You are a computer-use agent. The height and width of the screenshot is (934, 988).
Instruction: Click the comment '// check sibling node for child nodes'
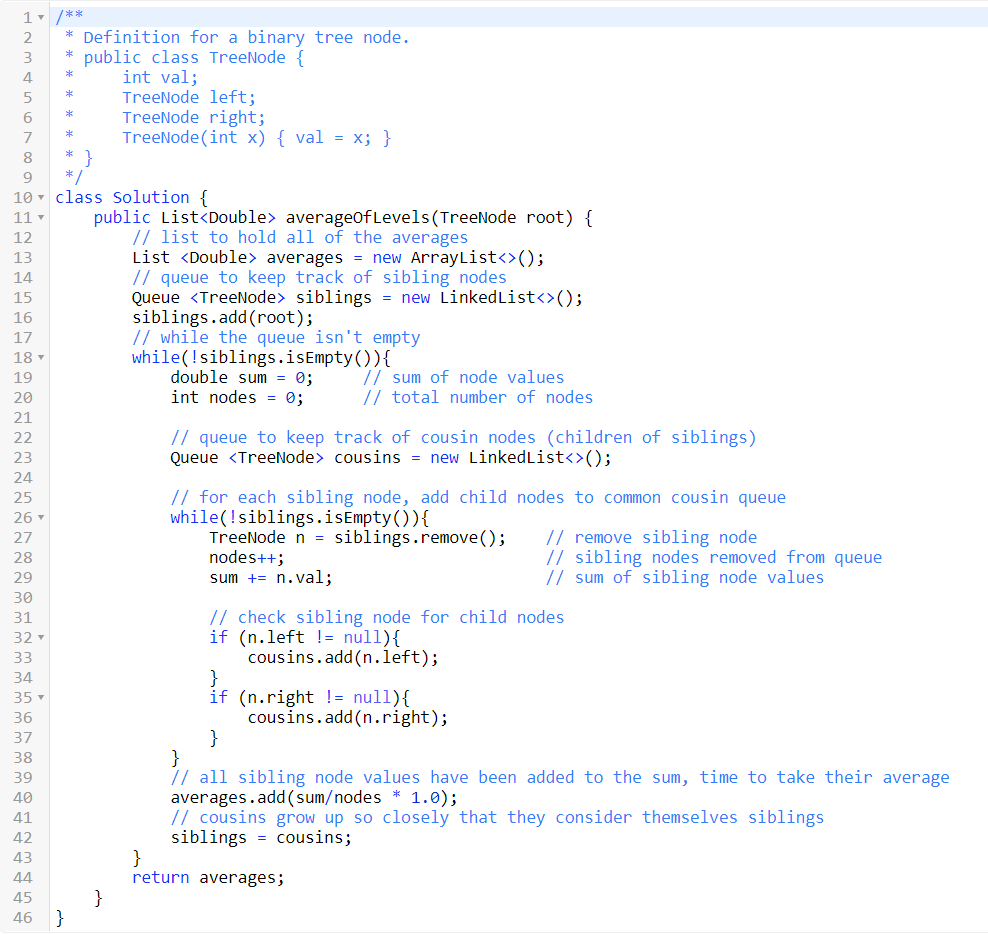pos(386,617)
